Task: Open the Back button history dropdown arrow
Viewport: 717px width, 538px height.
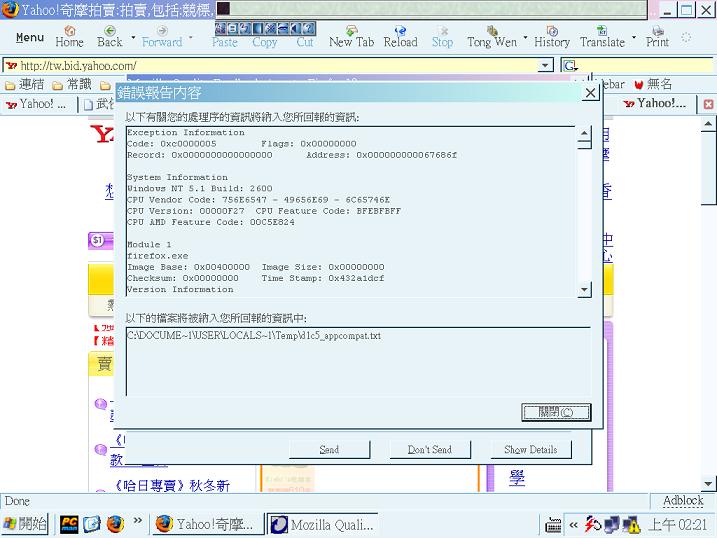Action: click(130, 39)
